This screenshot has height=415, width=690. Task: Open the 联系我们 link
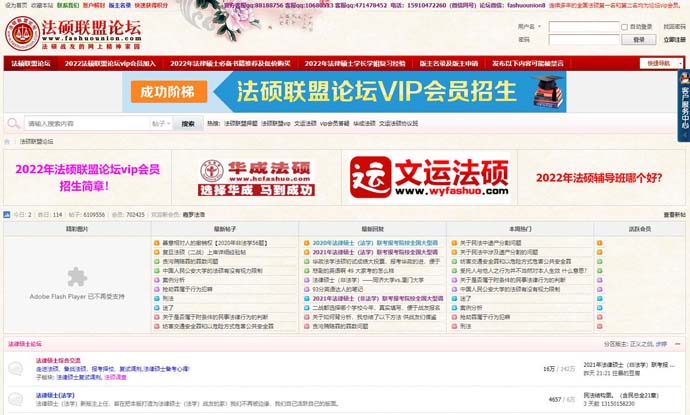tap(68, 5)
